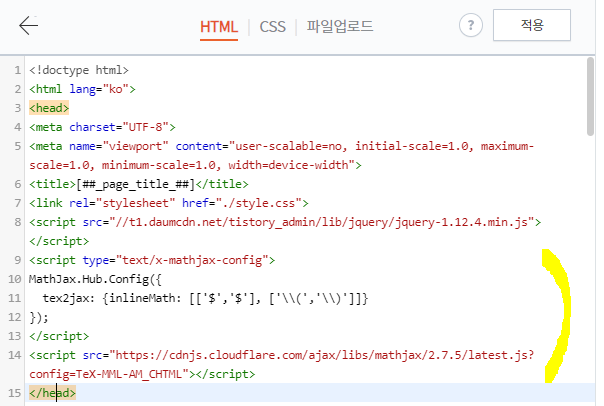604x406 pixels.
Task: Click the link rel="stylesheet" line
Action: (169, 203)
